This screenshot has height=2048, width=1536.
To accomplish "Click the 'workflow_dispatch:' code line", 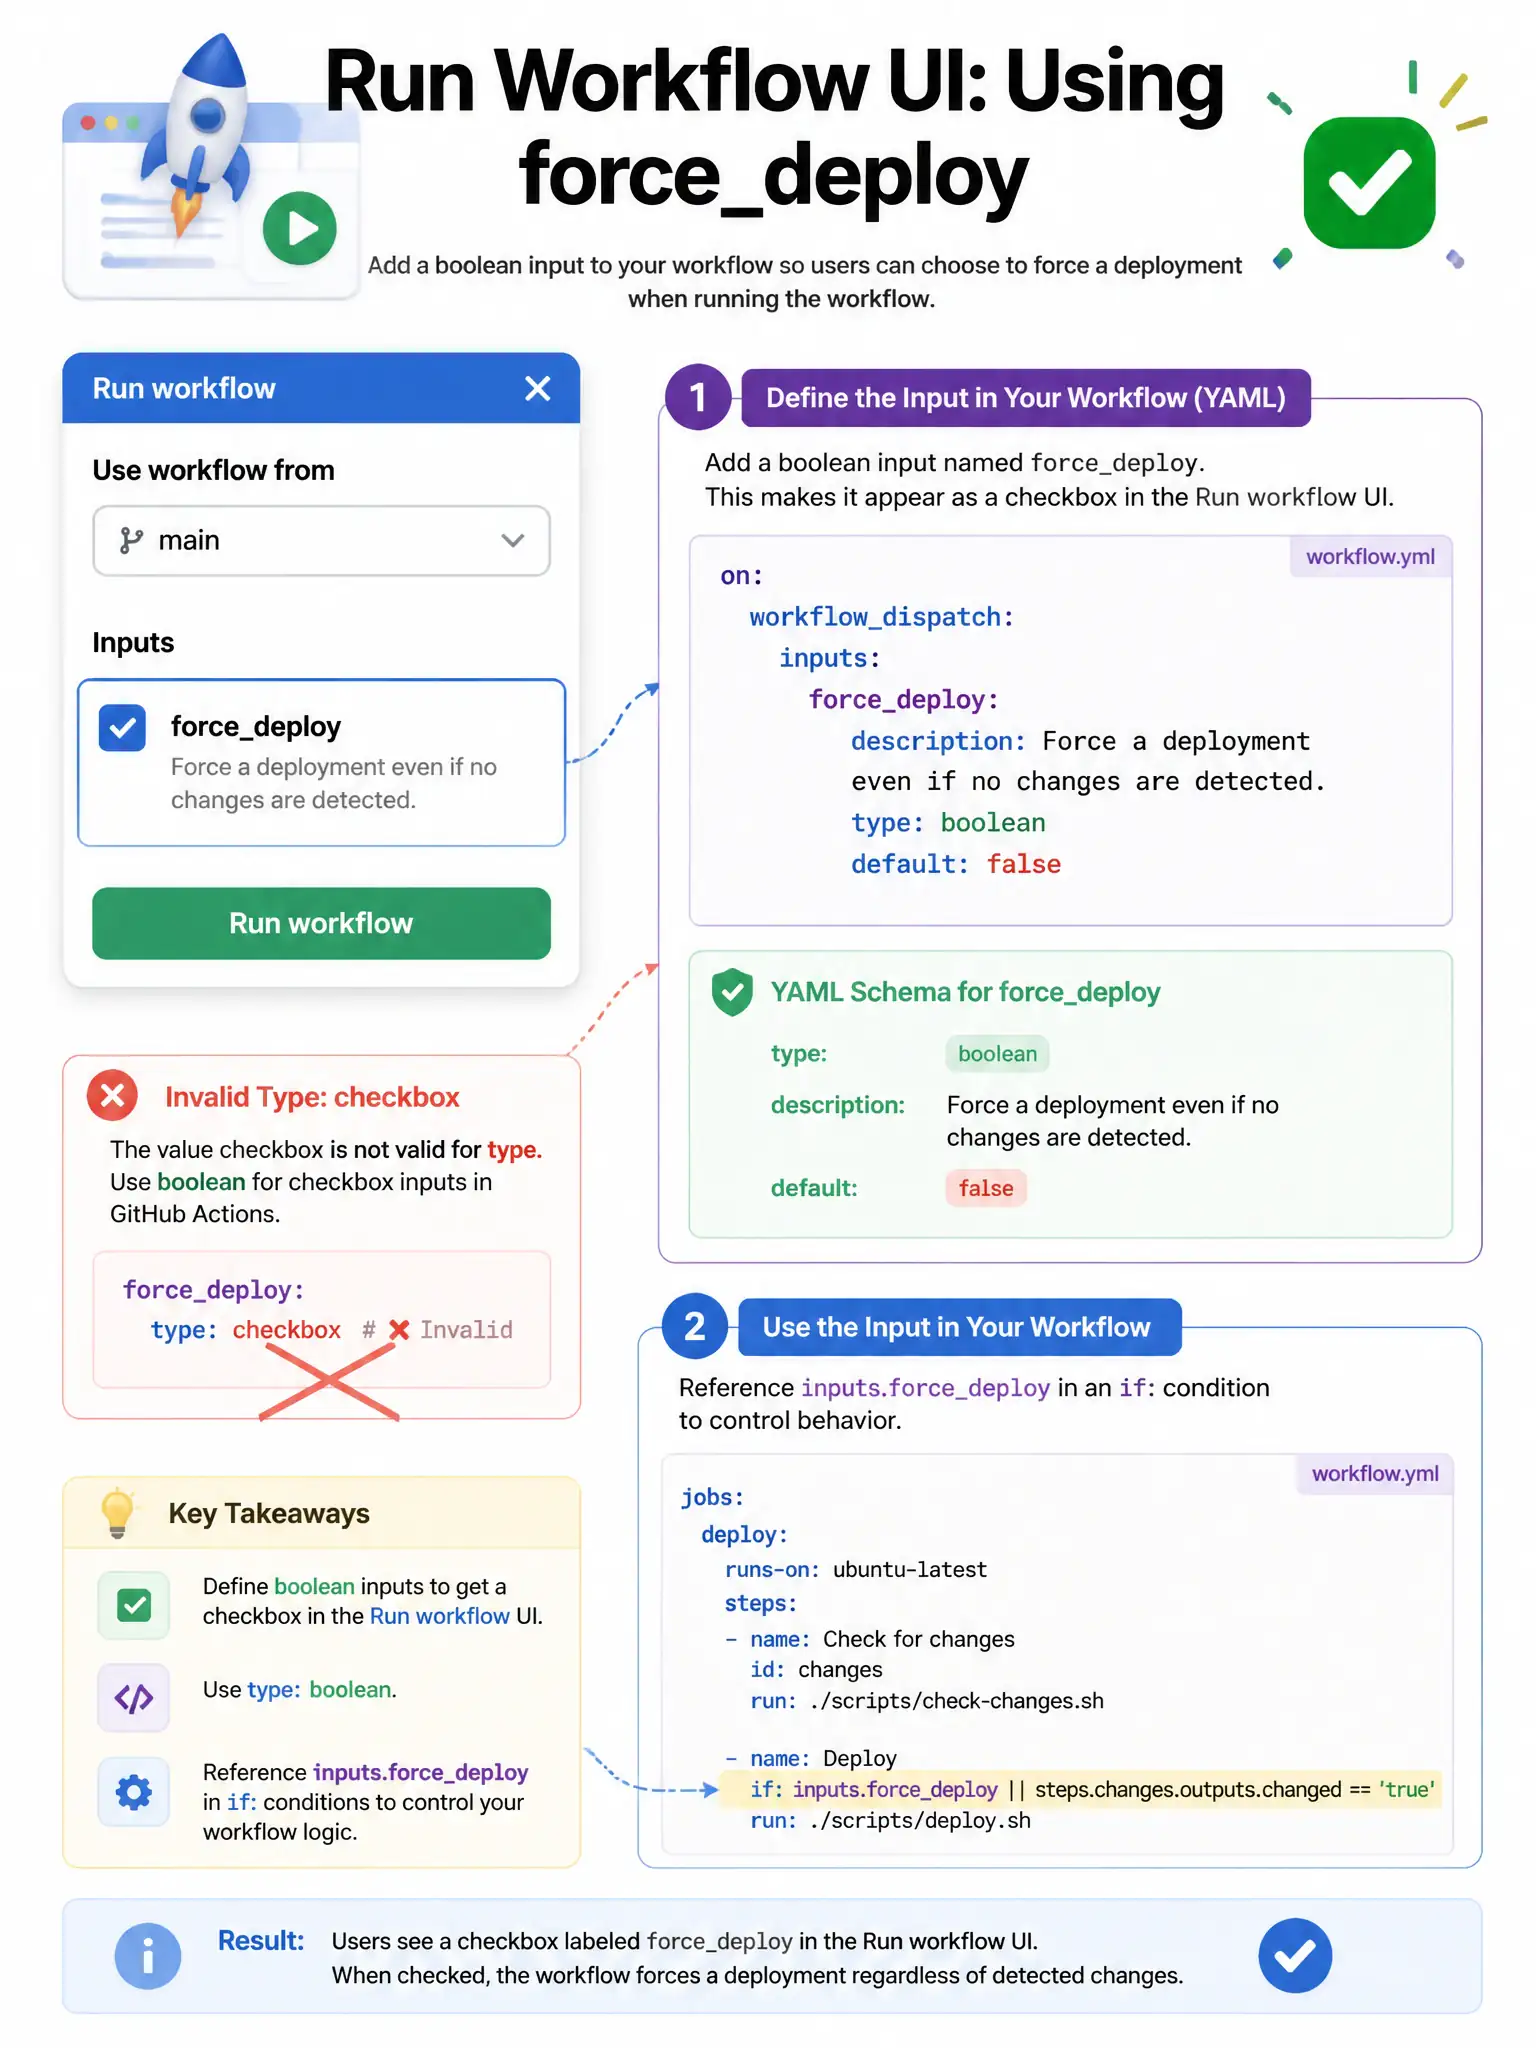I will pos(882,617).
